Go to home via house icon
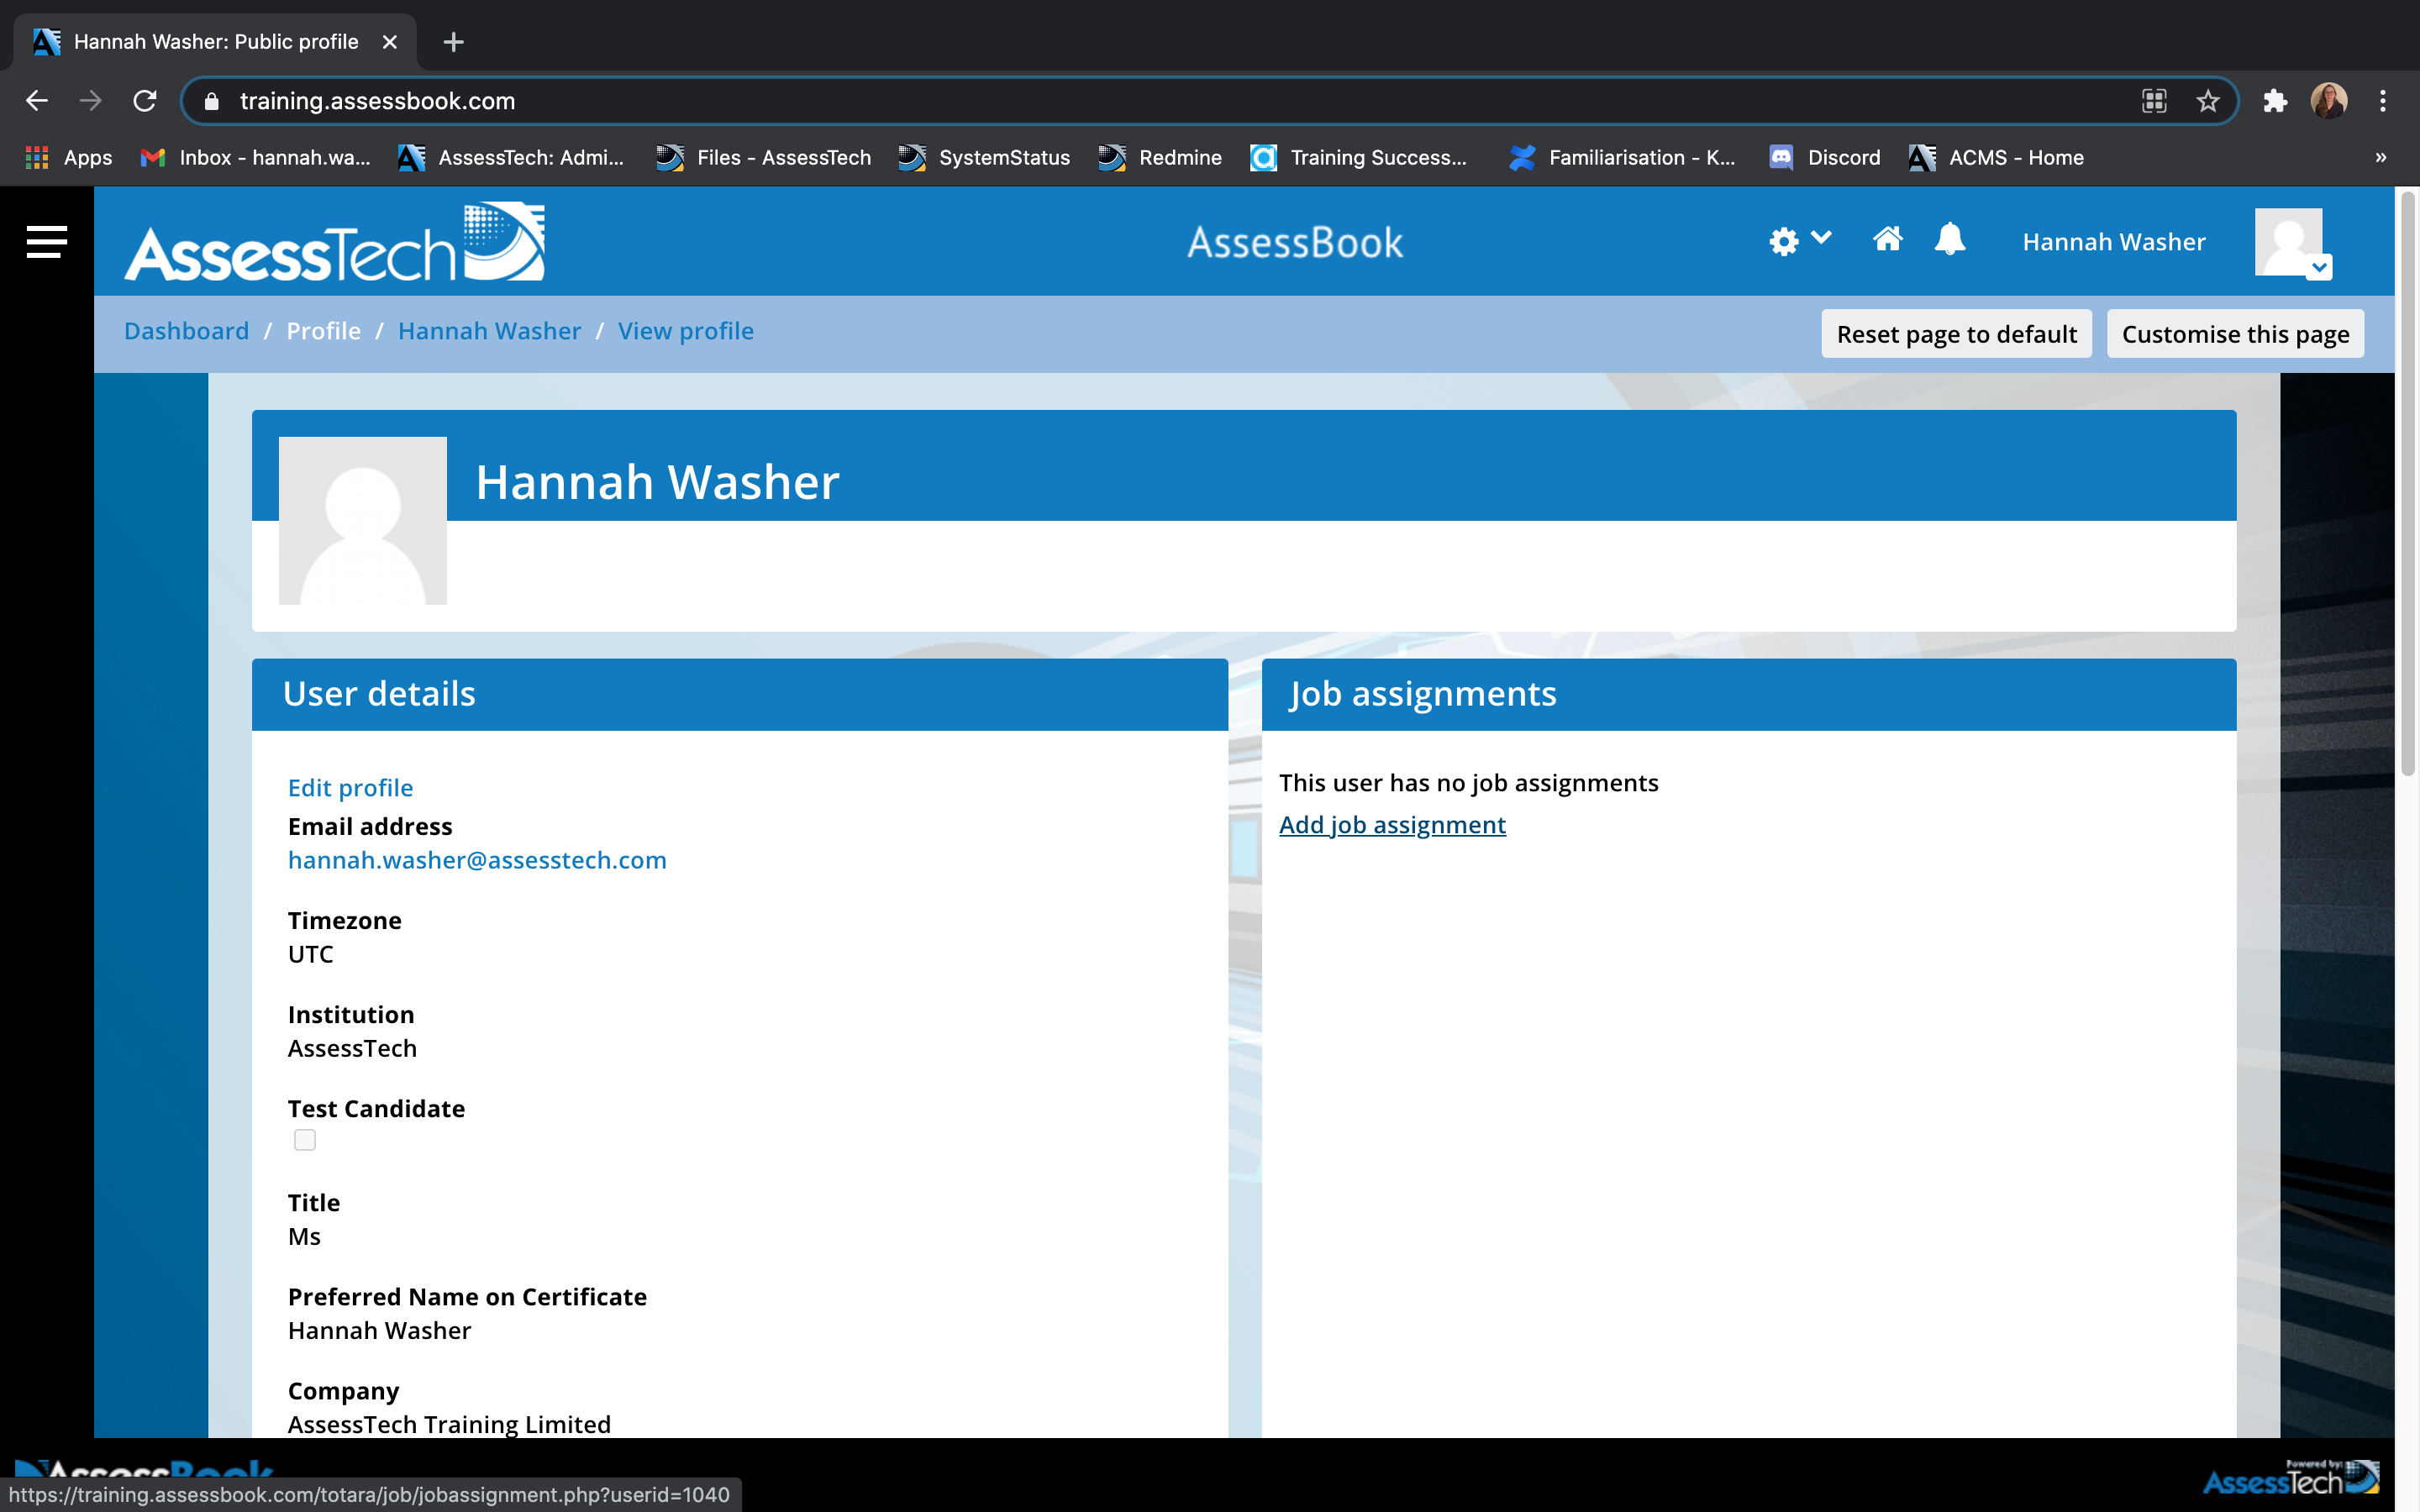This screenshot has width=2420, height=1512. 1887,240
